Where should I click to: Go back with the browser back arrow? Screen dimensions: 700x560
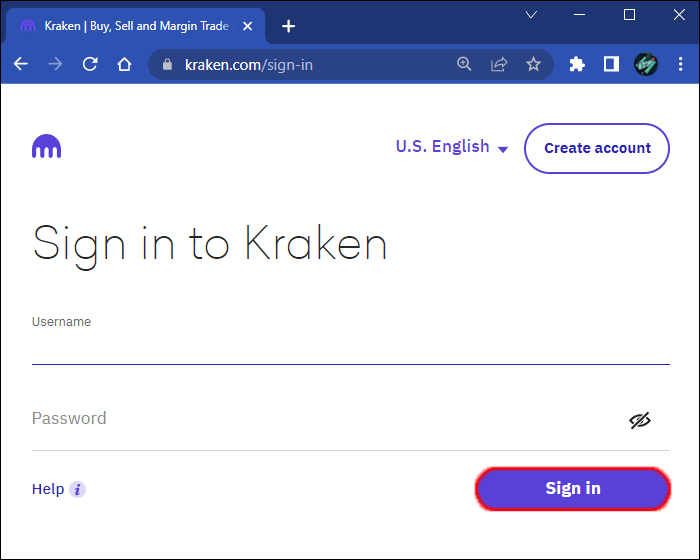coord(21,64)
